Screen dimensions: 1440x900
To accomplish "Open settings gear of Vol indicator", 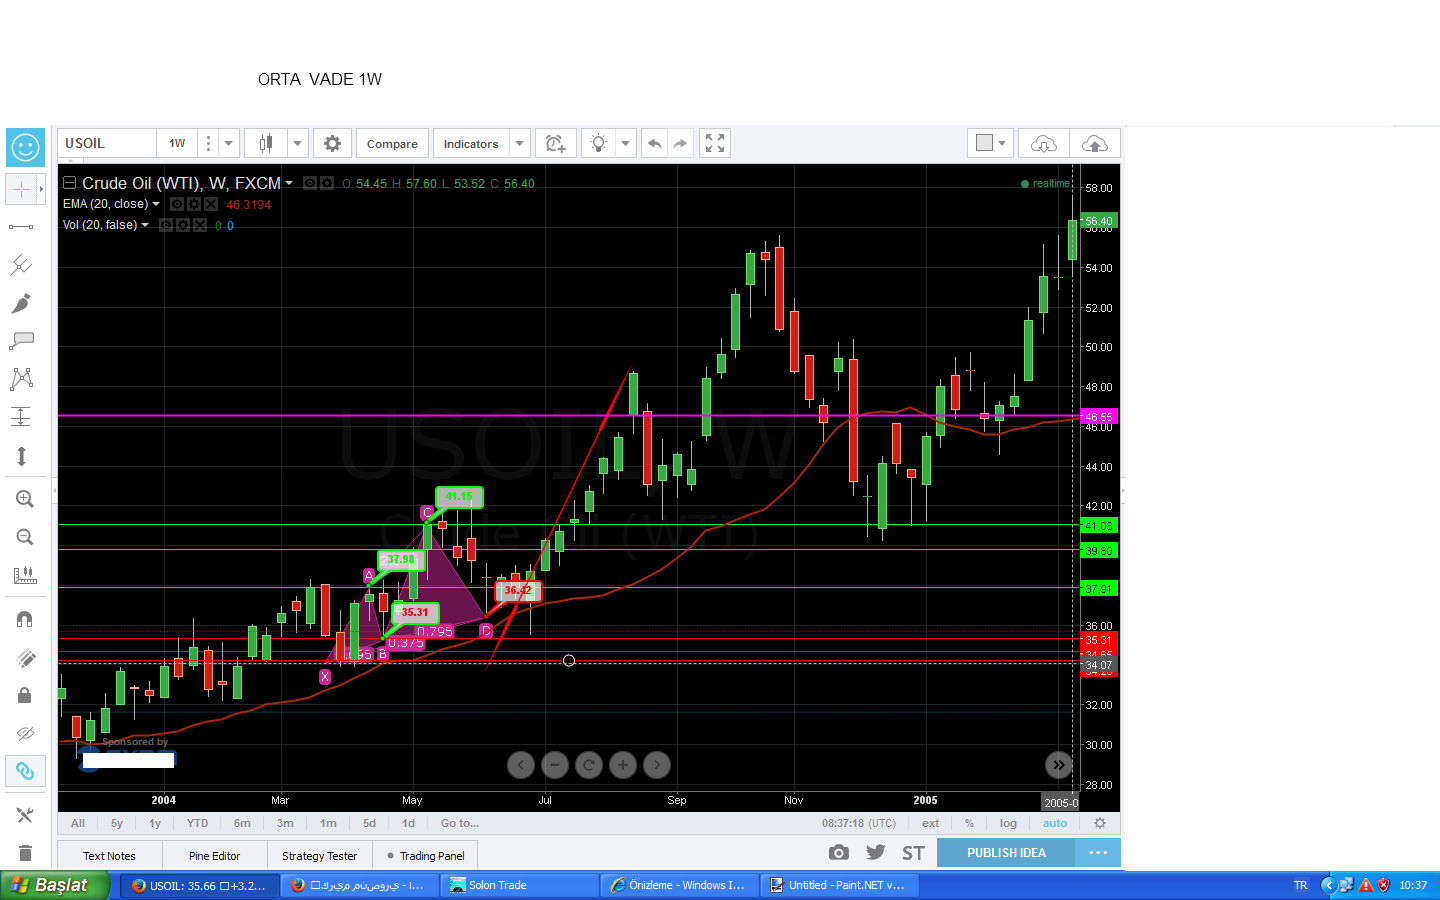I will pyautogui.click(x=183, y=225).
